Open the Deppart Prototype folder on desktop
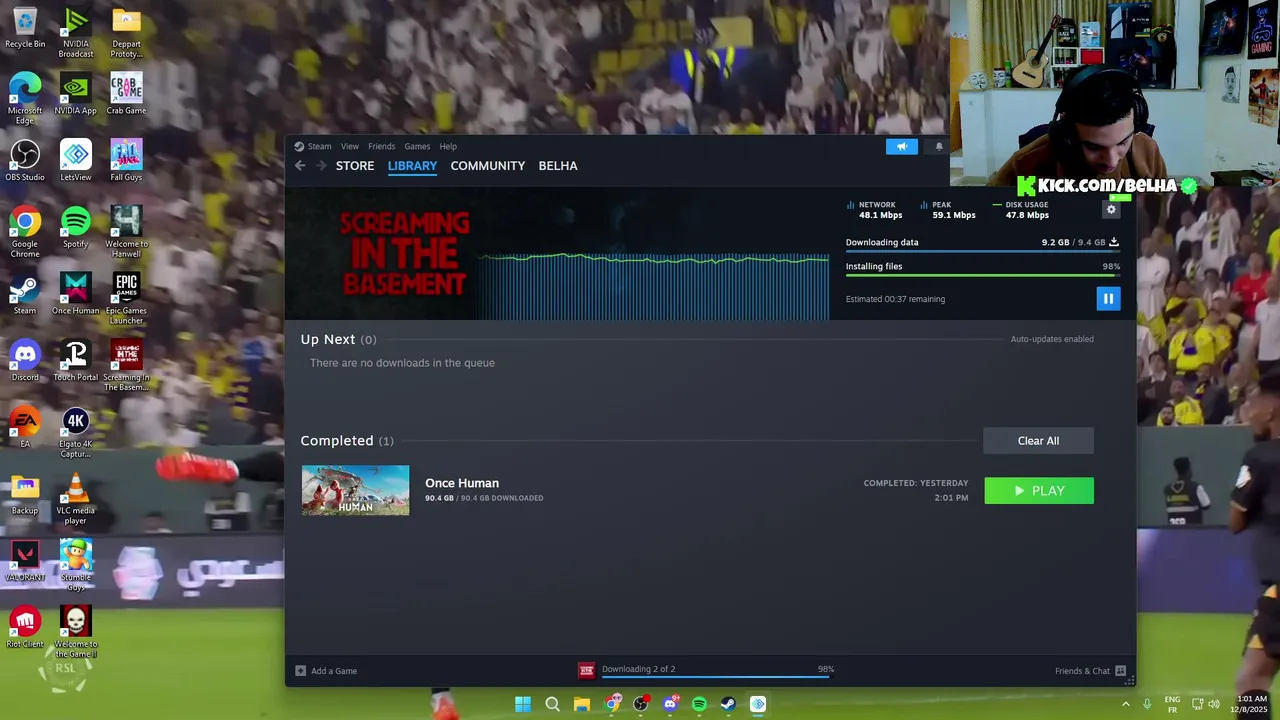 pos(126,33)
